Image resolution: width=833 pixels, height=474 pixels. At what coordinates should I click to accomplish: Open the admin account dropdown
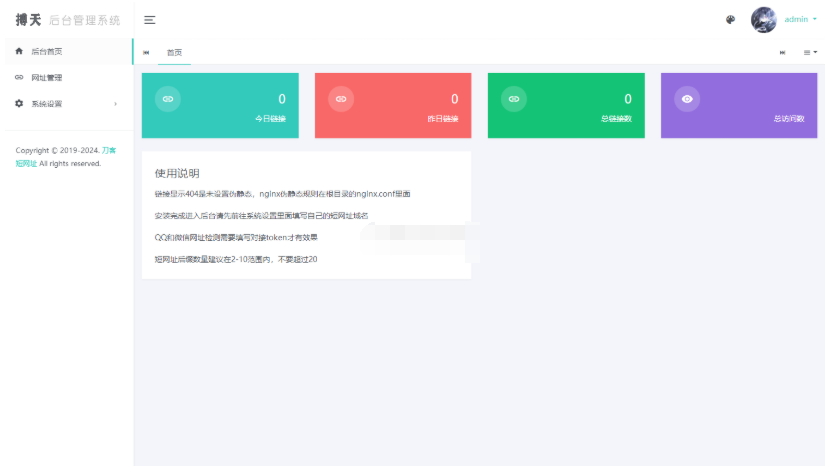[800, 20]
